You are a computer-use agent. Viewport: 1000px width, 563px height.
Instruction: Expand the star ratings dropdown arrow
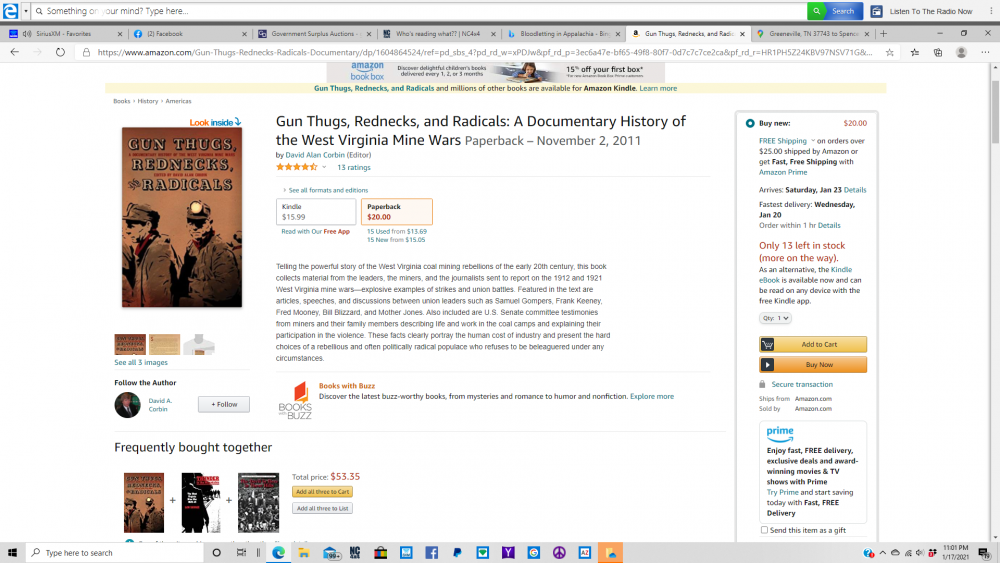[x=324, y=168]
